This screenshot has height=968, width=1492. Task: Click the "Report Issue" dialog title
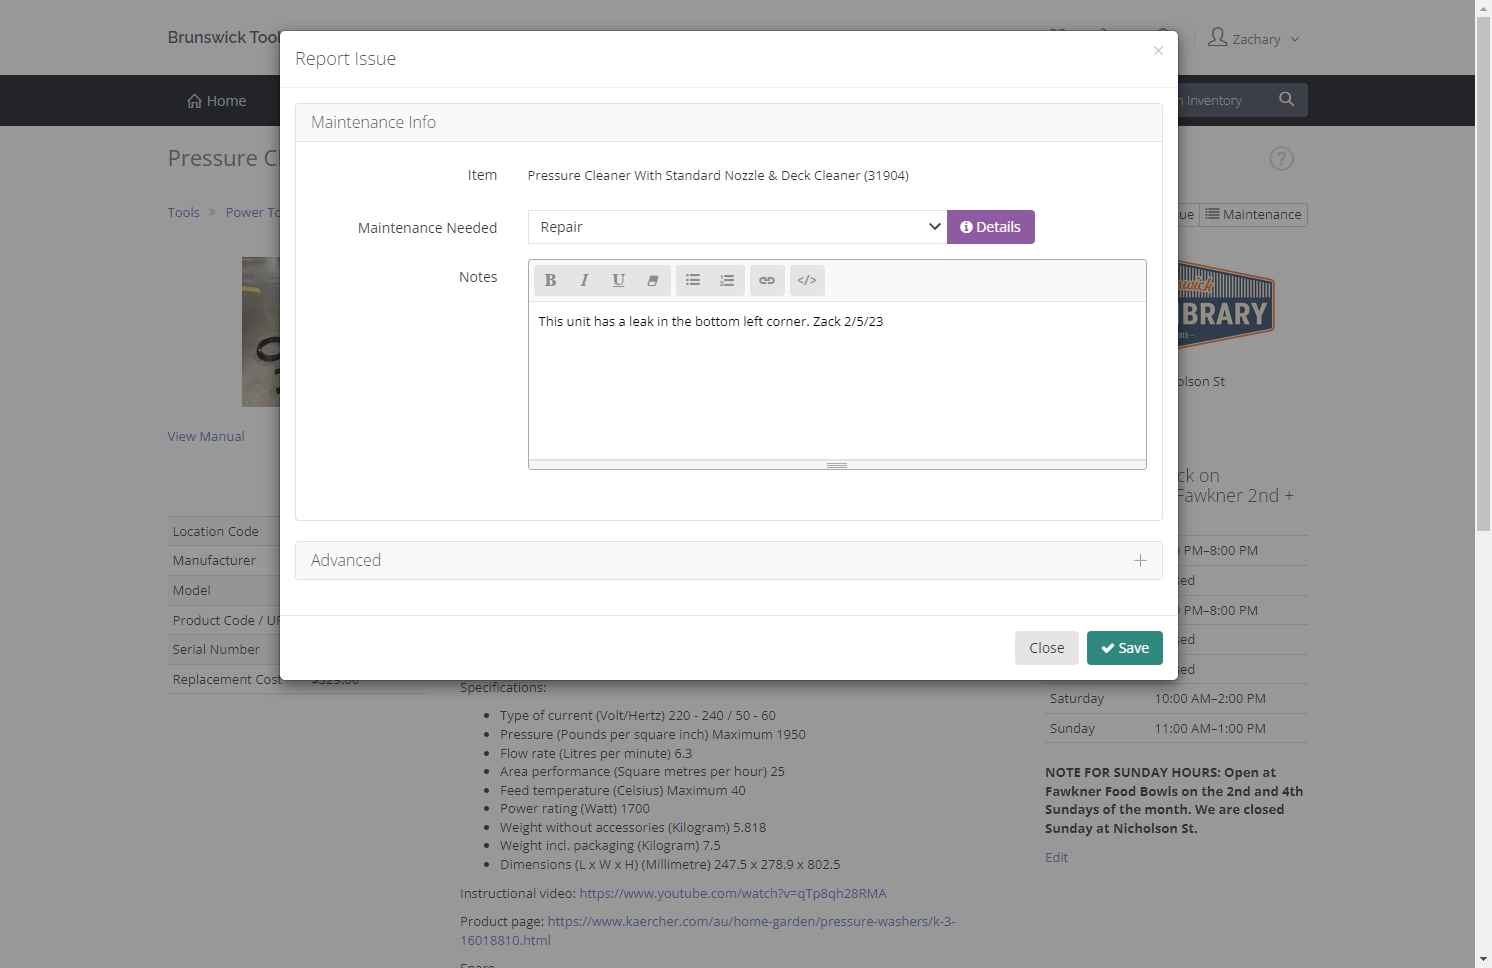pyautogui.click(x=346, y=59)
